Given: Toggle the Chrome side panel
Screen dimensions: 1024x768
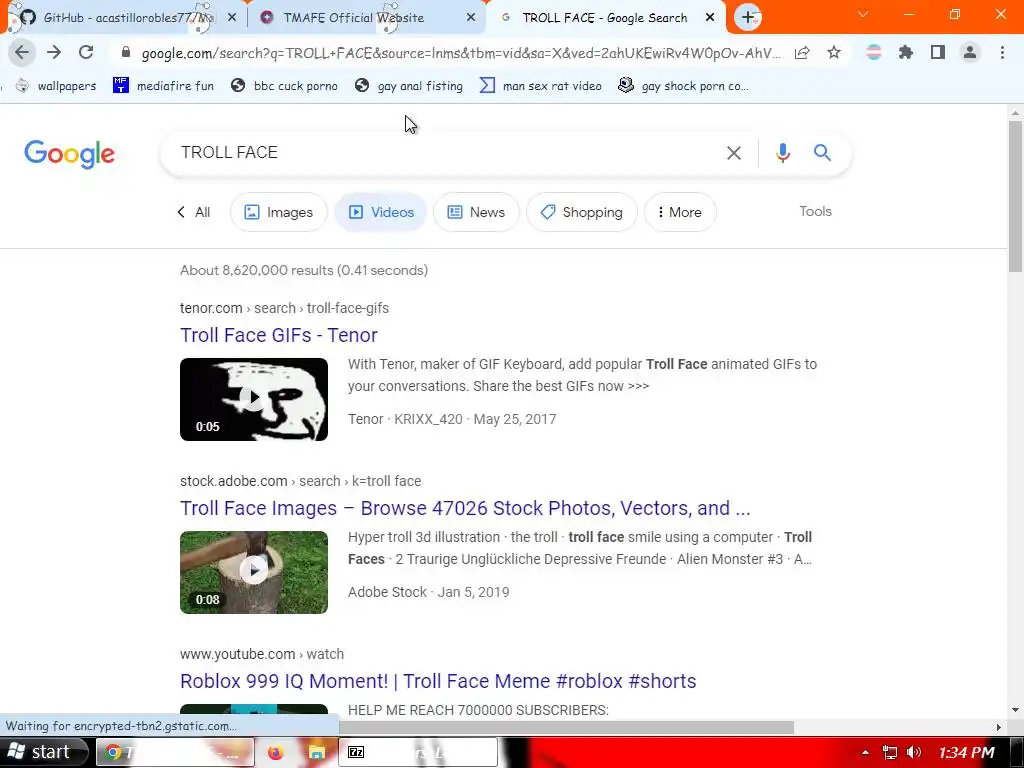Looking at the screenshot, I should [938, 52].
